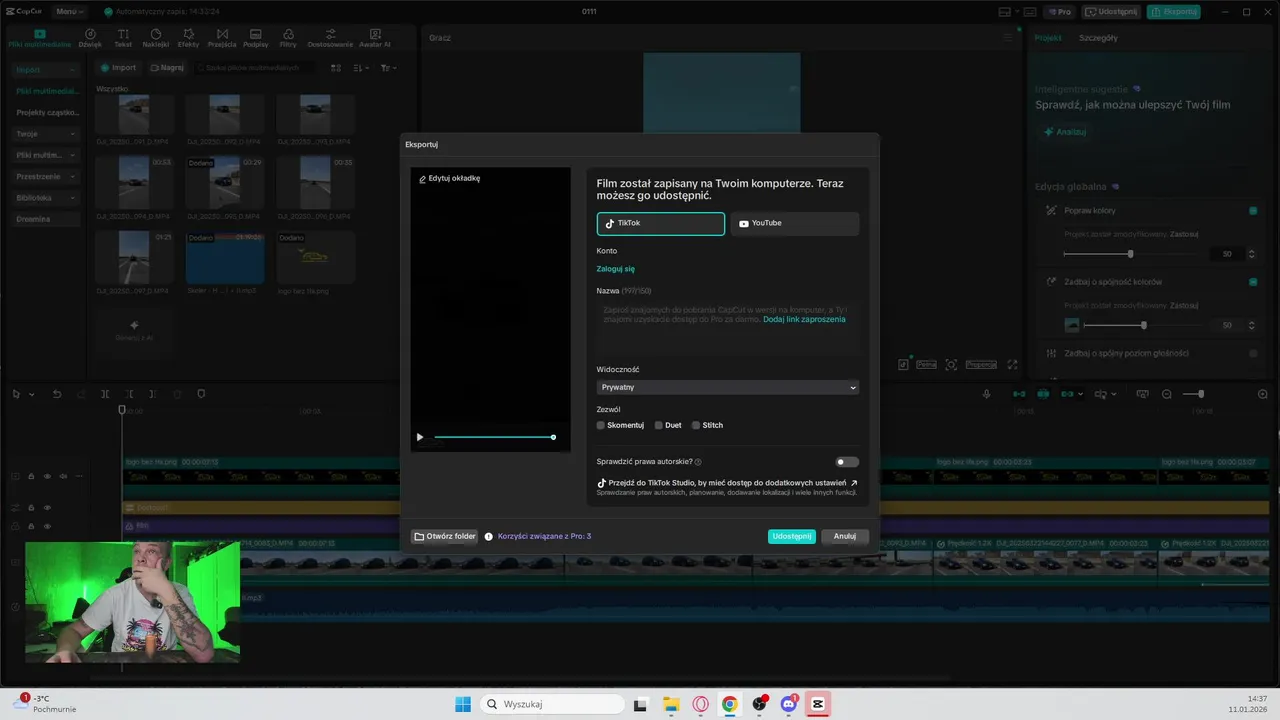Click the microphone voiceover icon on timeline
Image resolution: width=1280 pixels, height=720 pixels.
pos(987,394)
